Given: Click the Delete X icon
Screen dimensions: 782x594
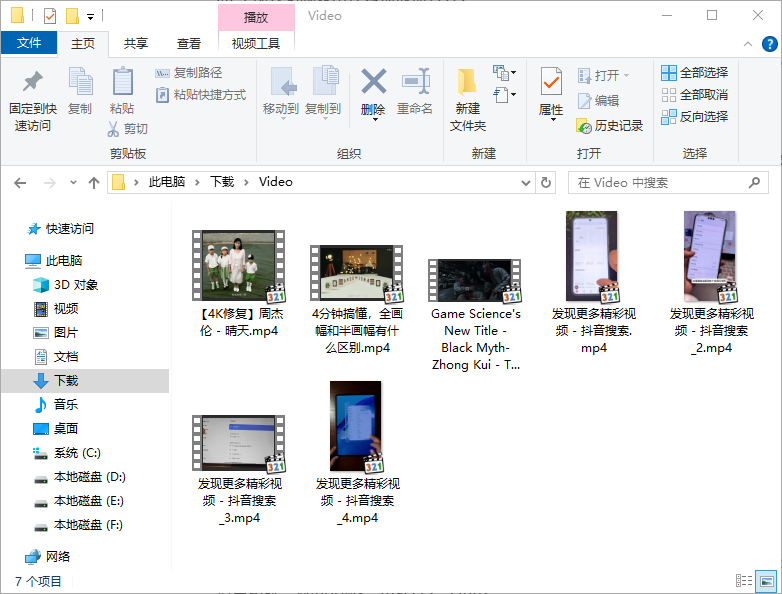Looking at the screenshot, I should click(x=374, y=82).
